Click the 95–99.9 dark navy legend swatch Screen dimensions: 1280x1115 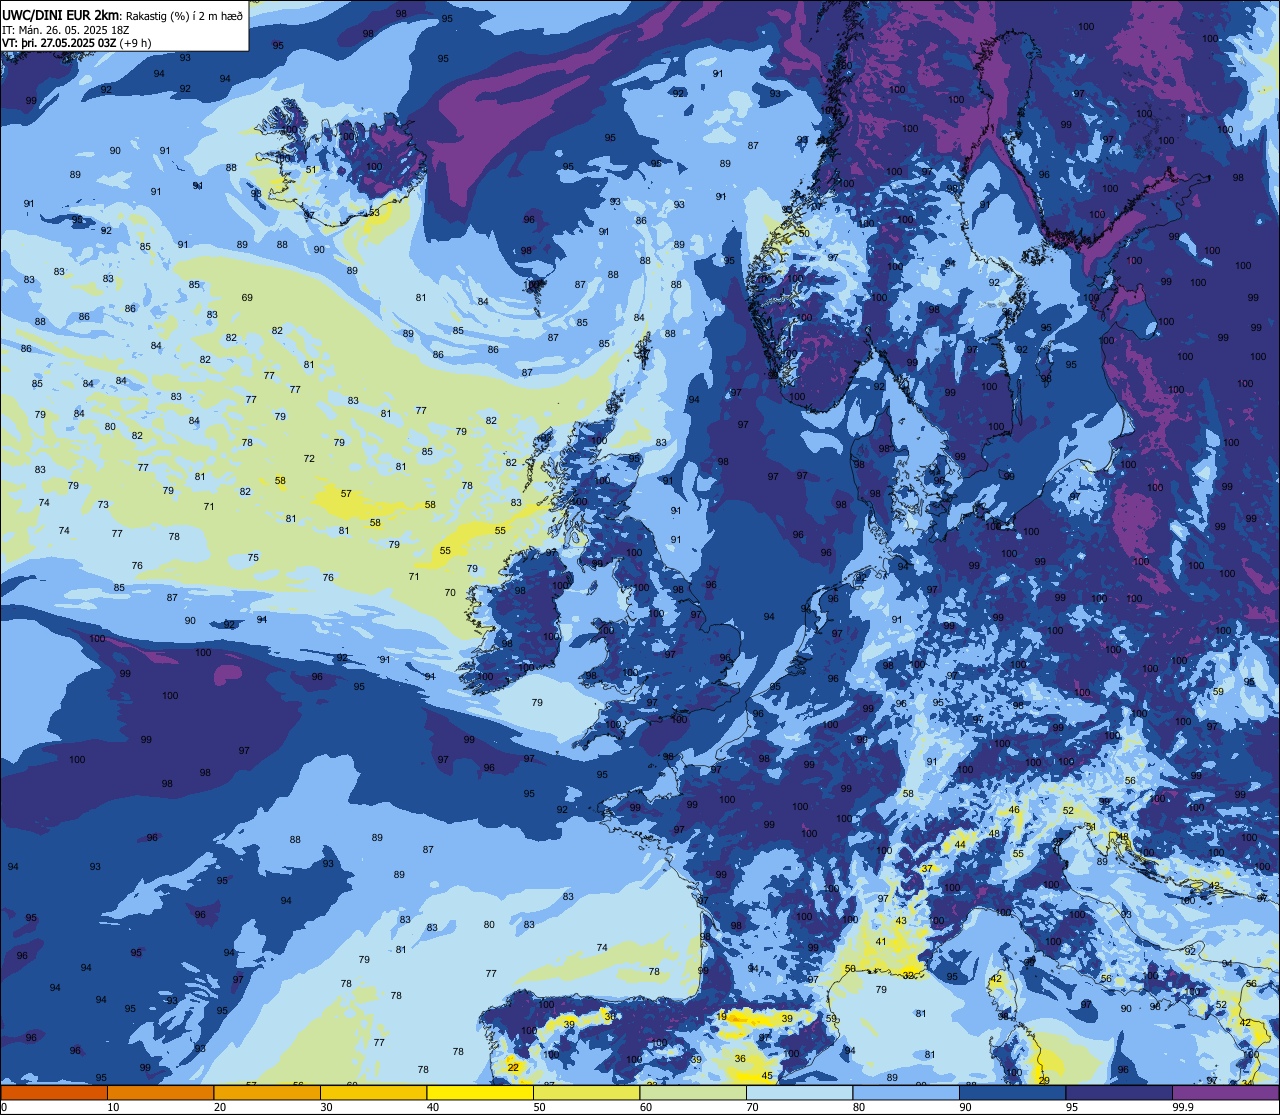(1119, 1092)
